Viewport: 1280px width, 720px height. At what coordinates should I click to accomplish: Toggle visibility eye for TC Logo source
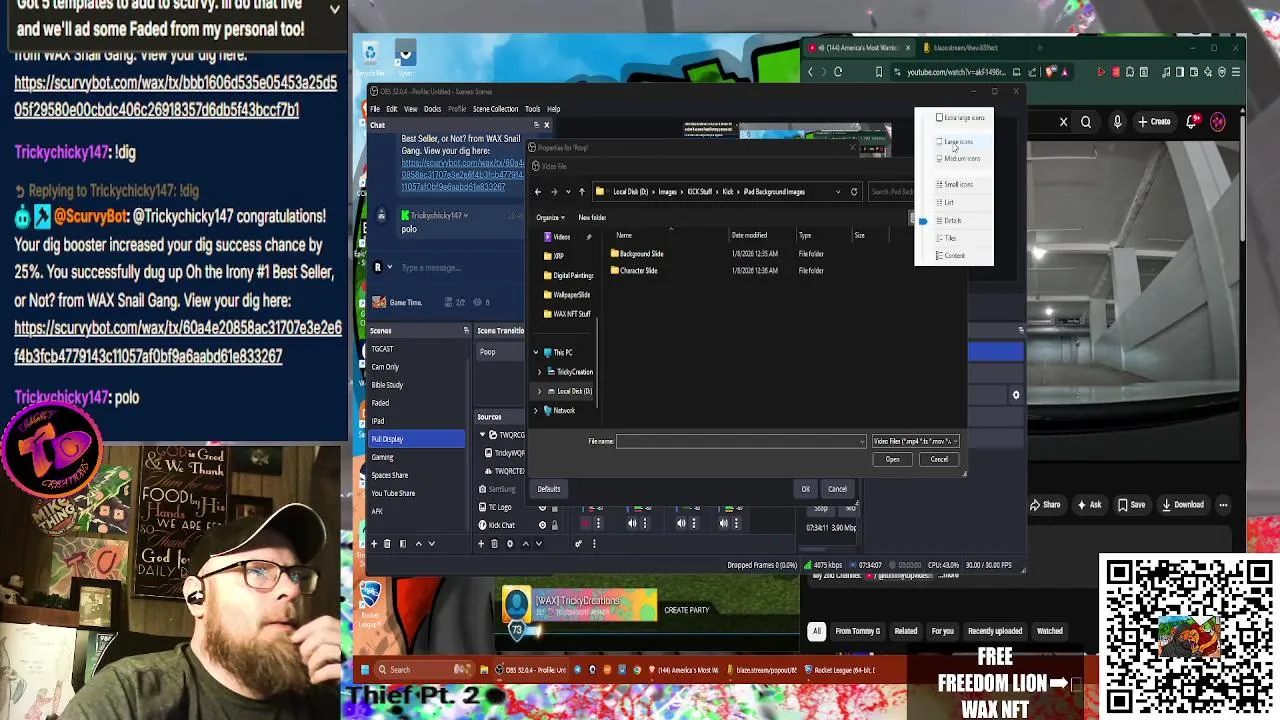543,507
